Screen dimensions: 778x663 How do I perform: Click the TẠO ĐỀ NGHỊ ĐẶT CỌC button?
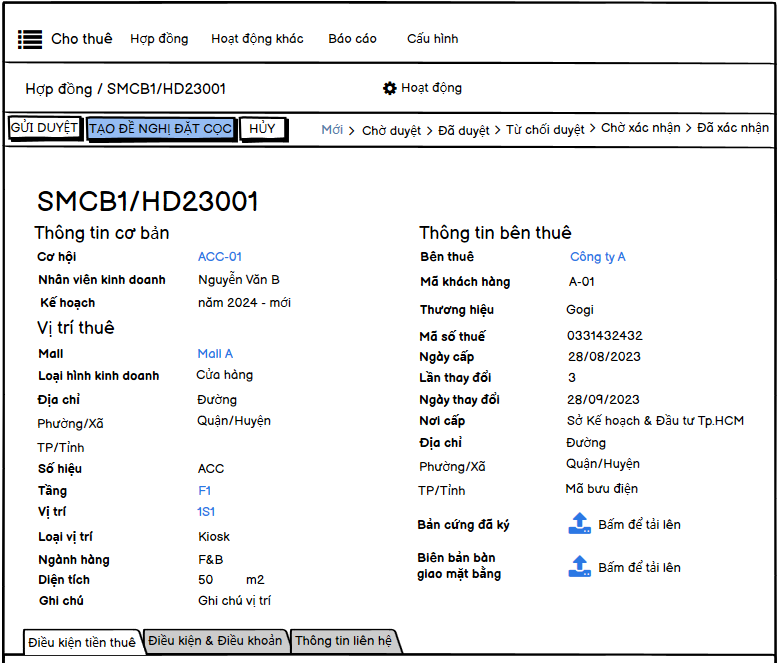pyautogui.click(x=160, y=129)
